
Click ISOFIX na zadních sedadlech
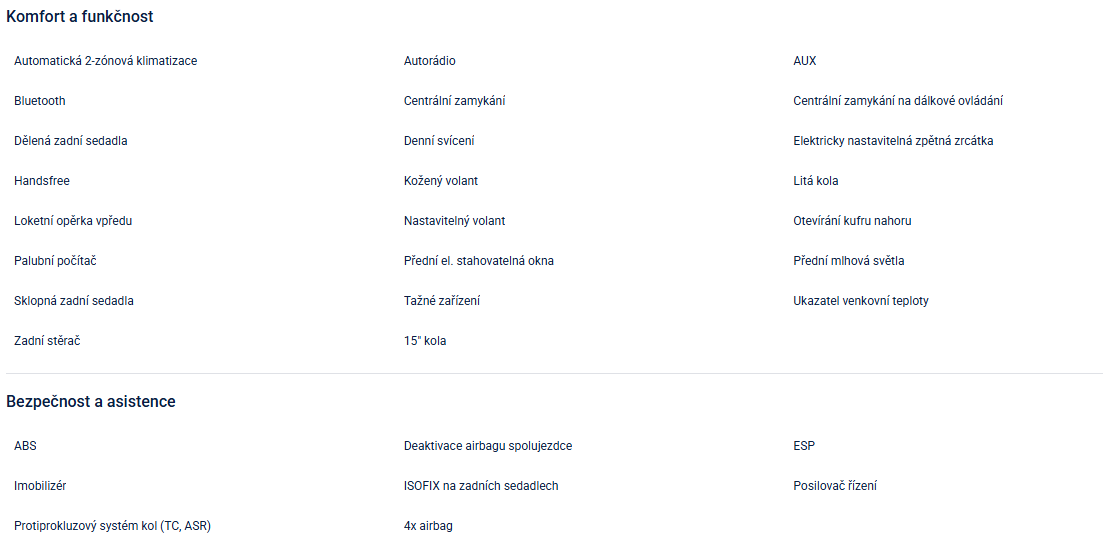tap(480, 486)
